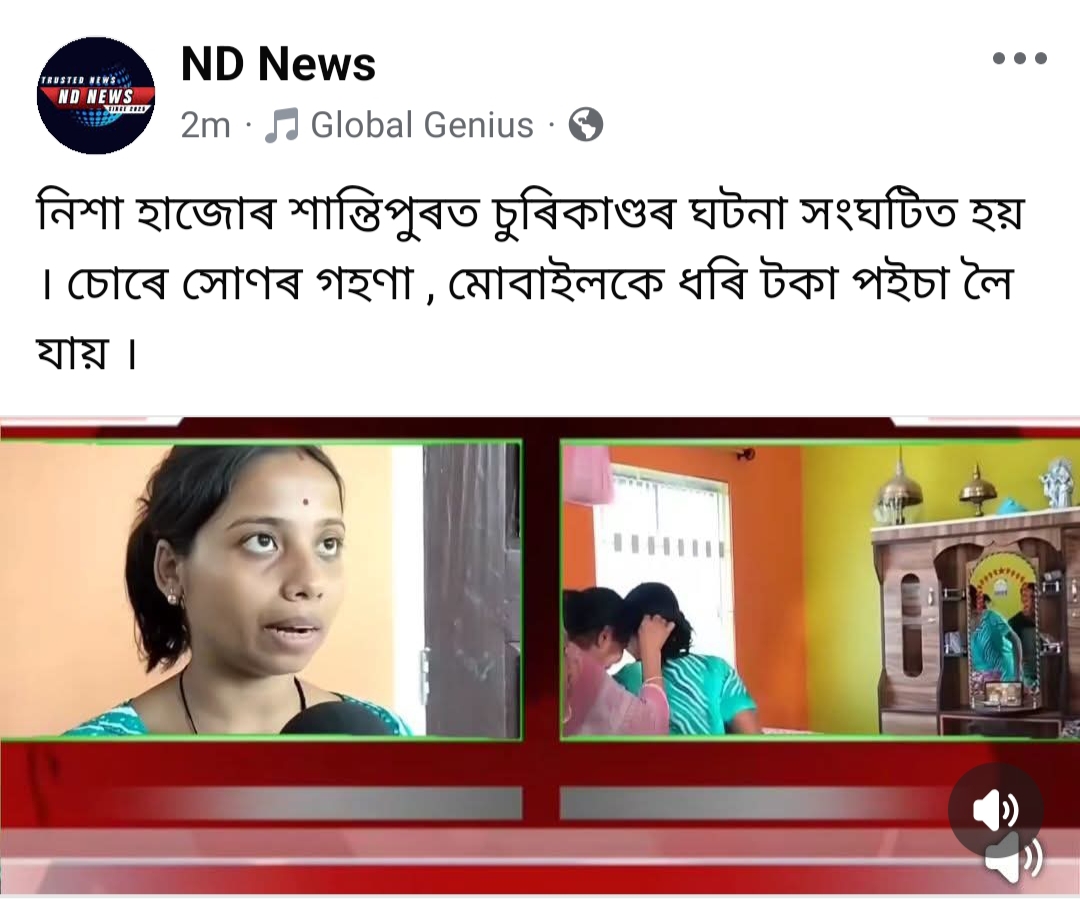Viewport: 1080px width, 910px height.
Task: Toggle video sound with round speaker button
Action: click(x=995, y=809)
